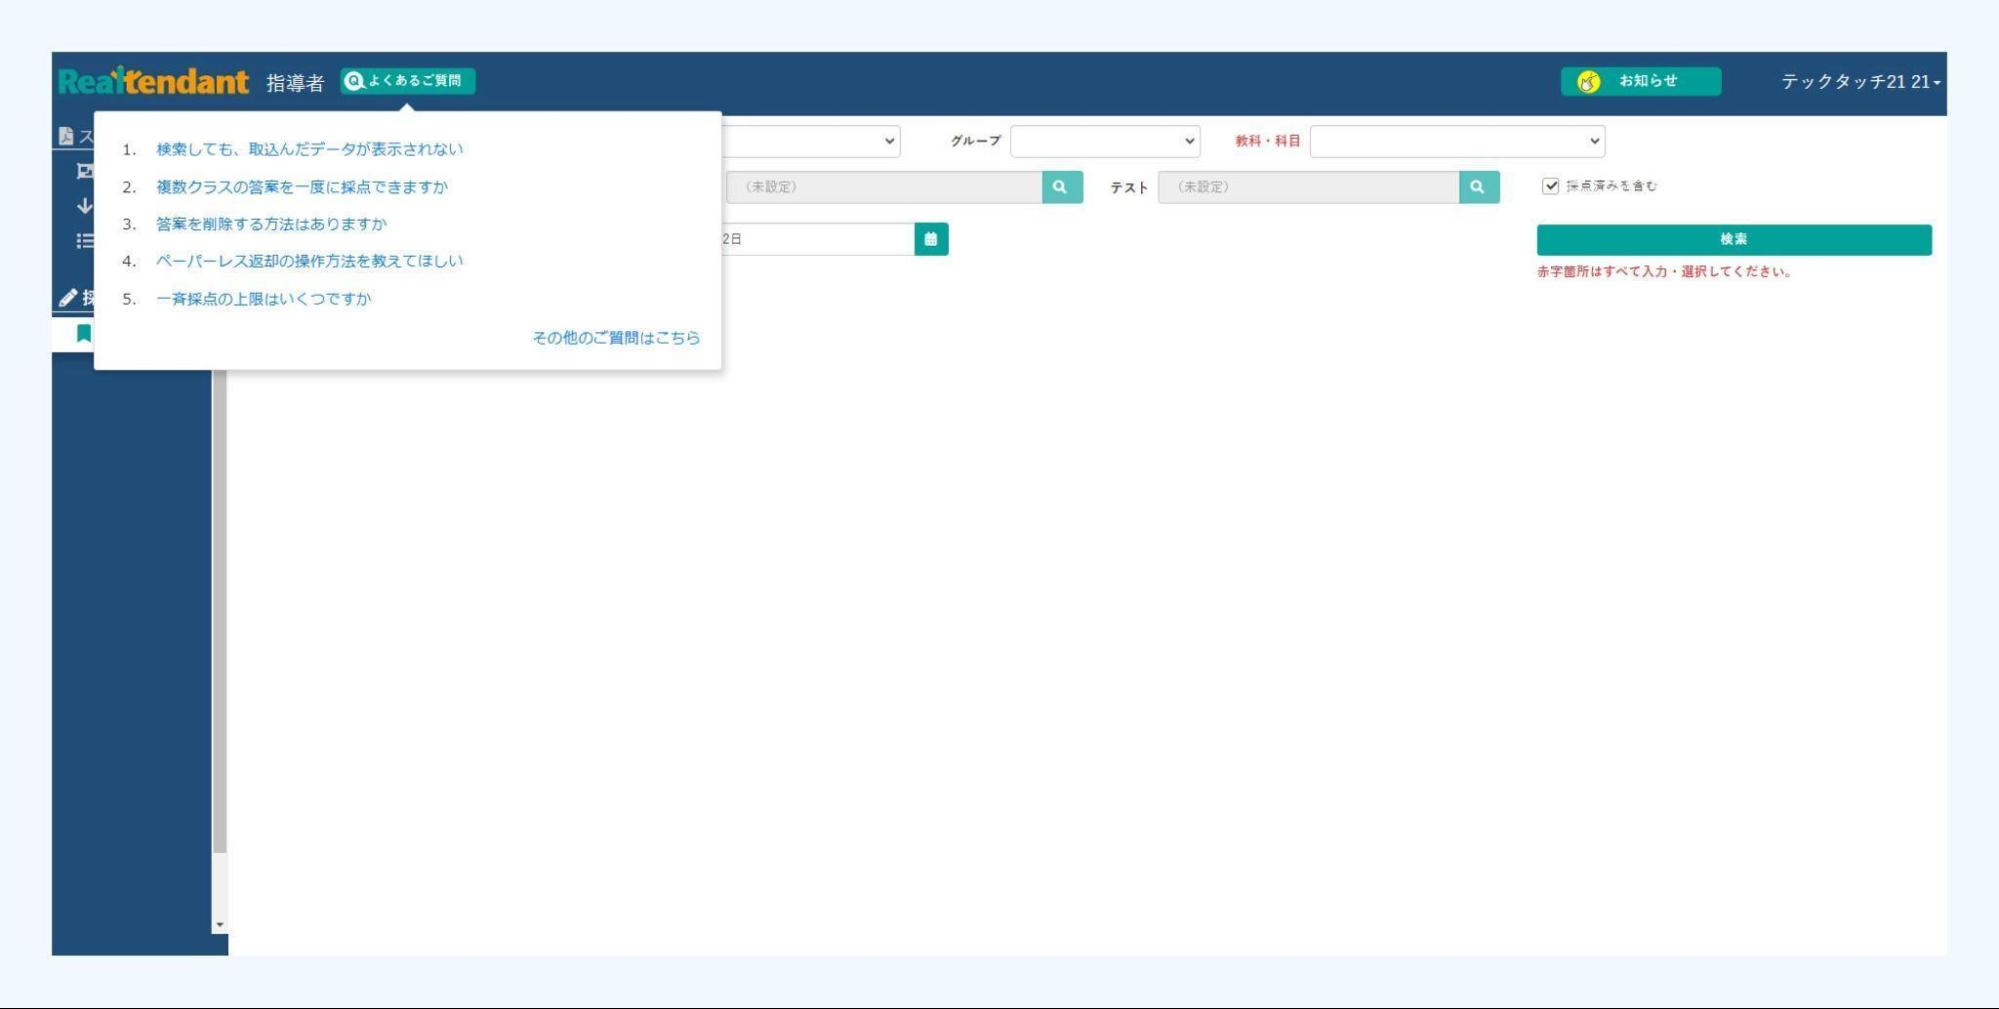This screenshot has height=1009, width=1999.
Task: Toggle the 採点済みを含む checkbox
Action: 1550,186
